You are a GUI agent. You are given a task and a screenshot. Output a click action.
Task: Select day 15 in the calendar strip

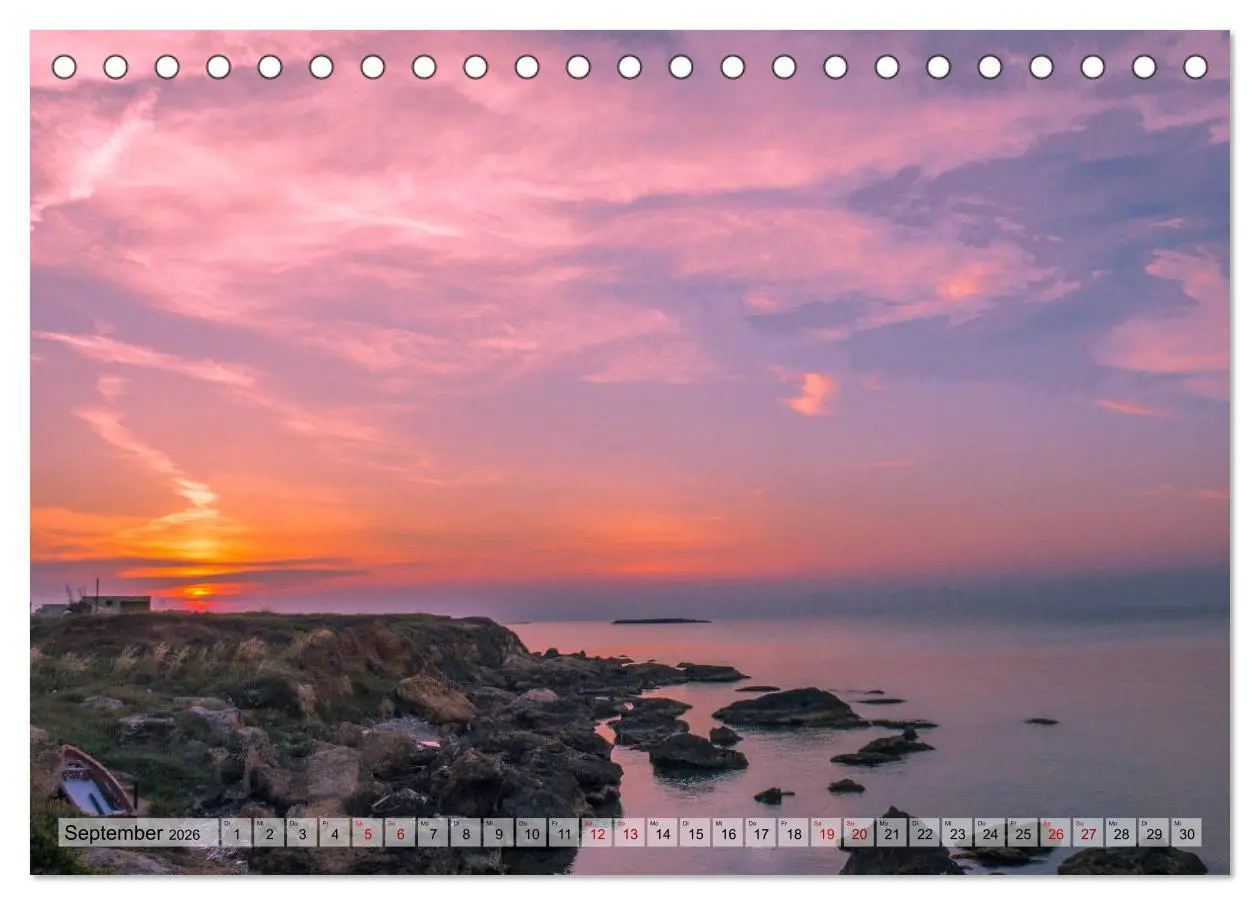(695, 833)
